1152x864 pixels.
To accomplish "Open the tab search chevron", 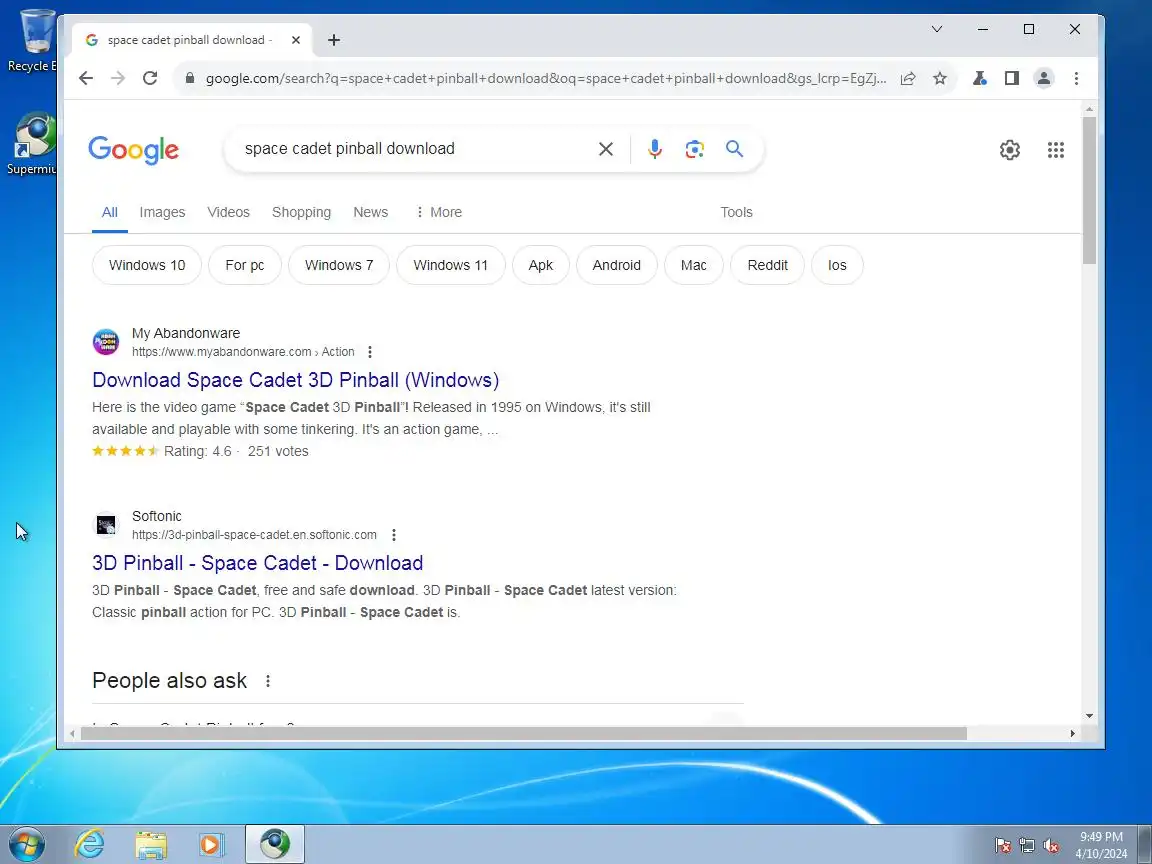I will point(937,29).
